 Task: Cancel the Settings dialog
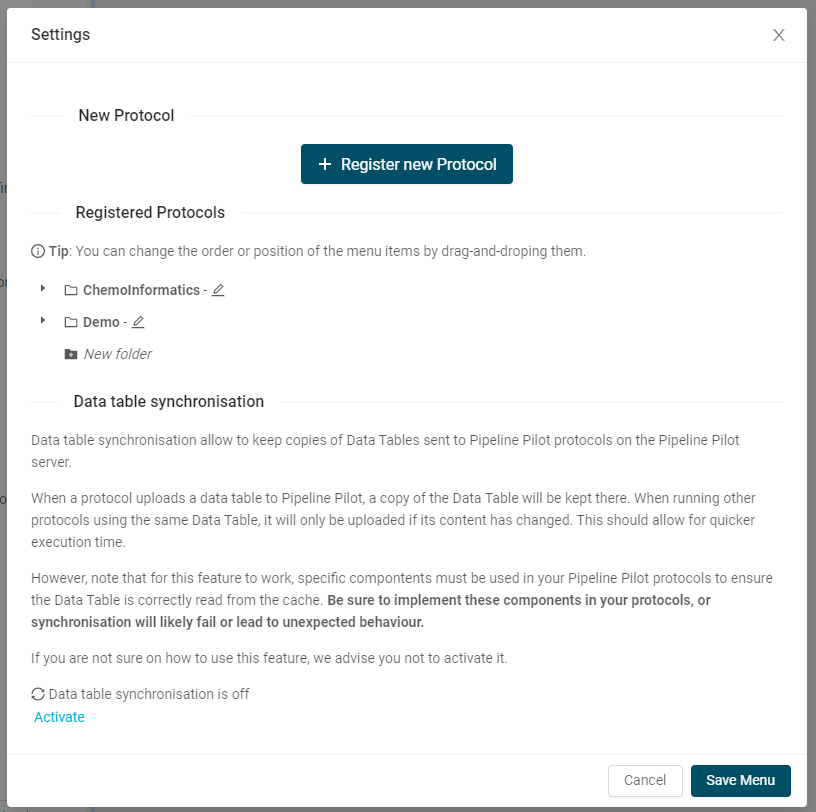click(x=645, y=780)
